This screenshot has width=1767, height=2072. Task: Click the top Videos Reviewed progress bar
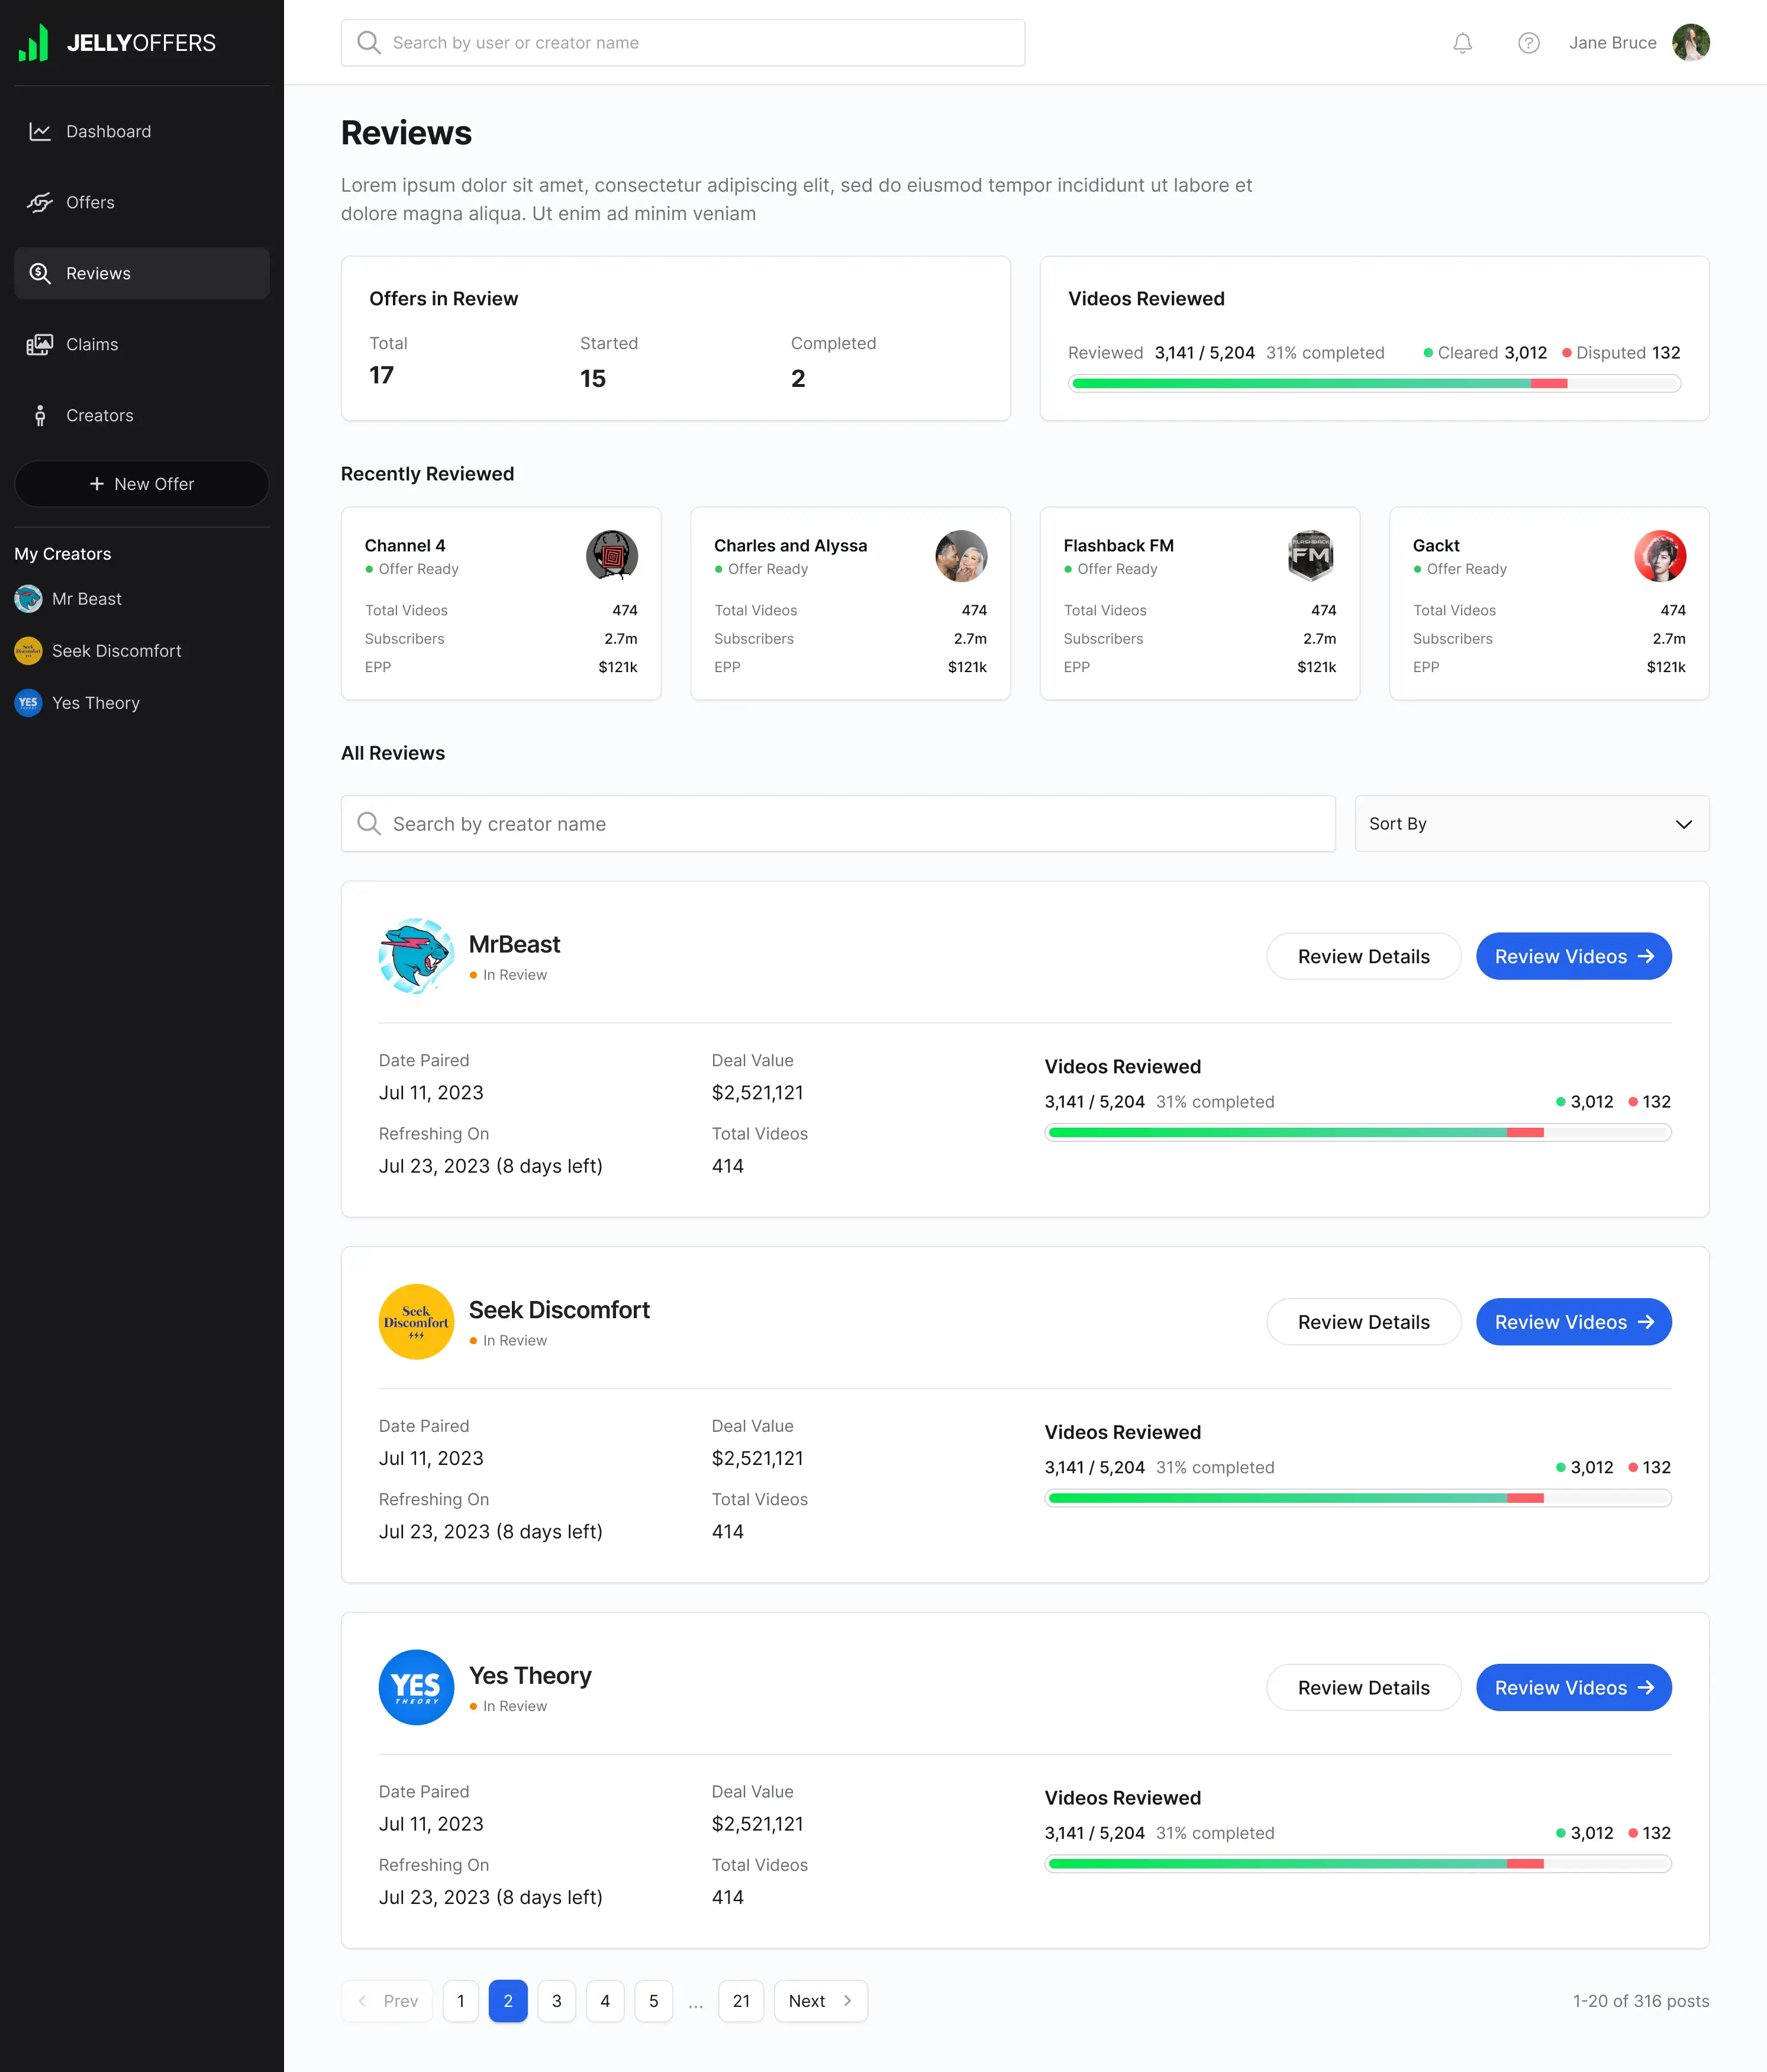click(x=1374, y=384)
